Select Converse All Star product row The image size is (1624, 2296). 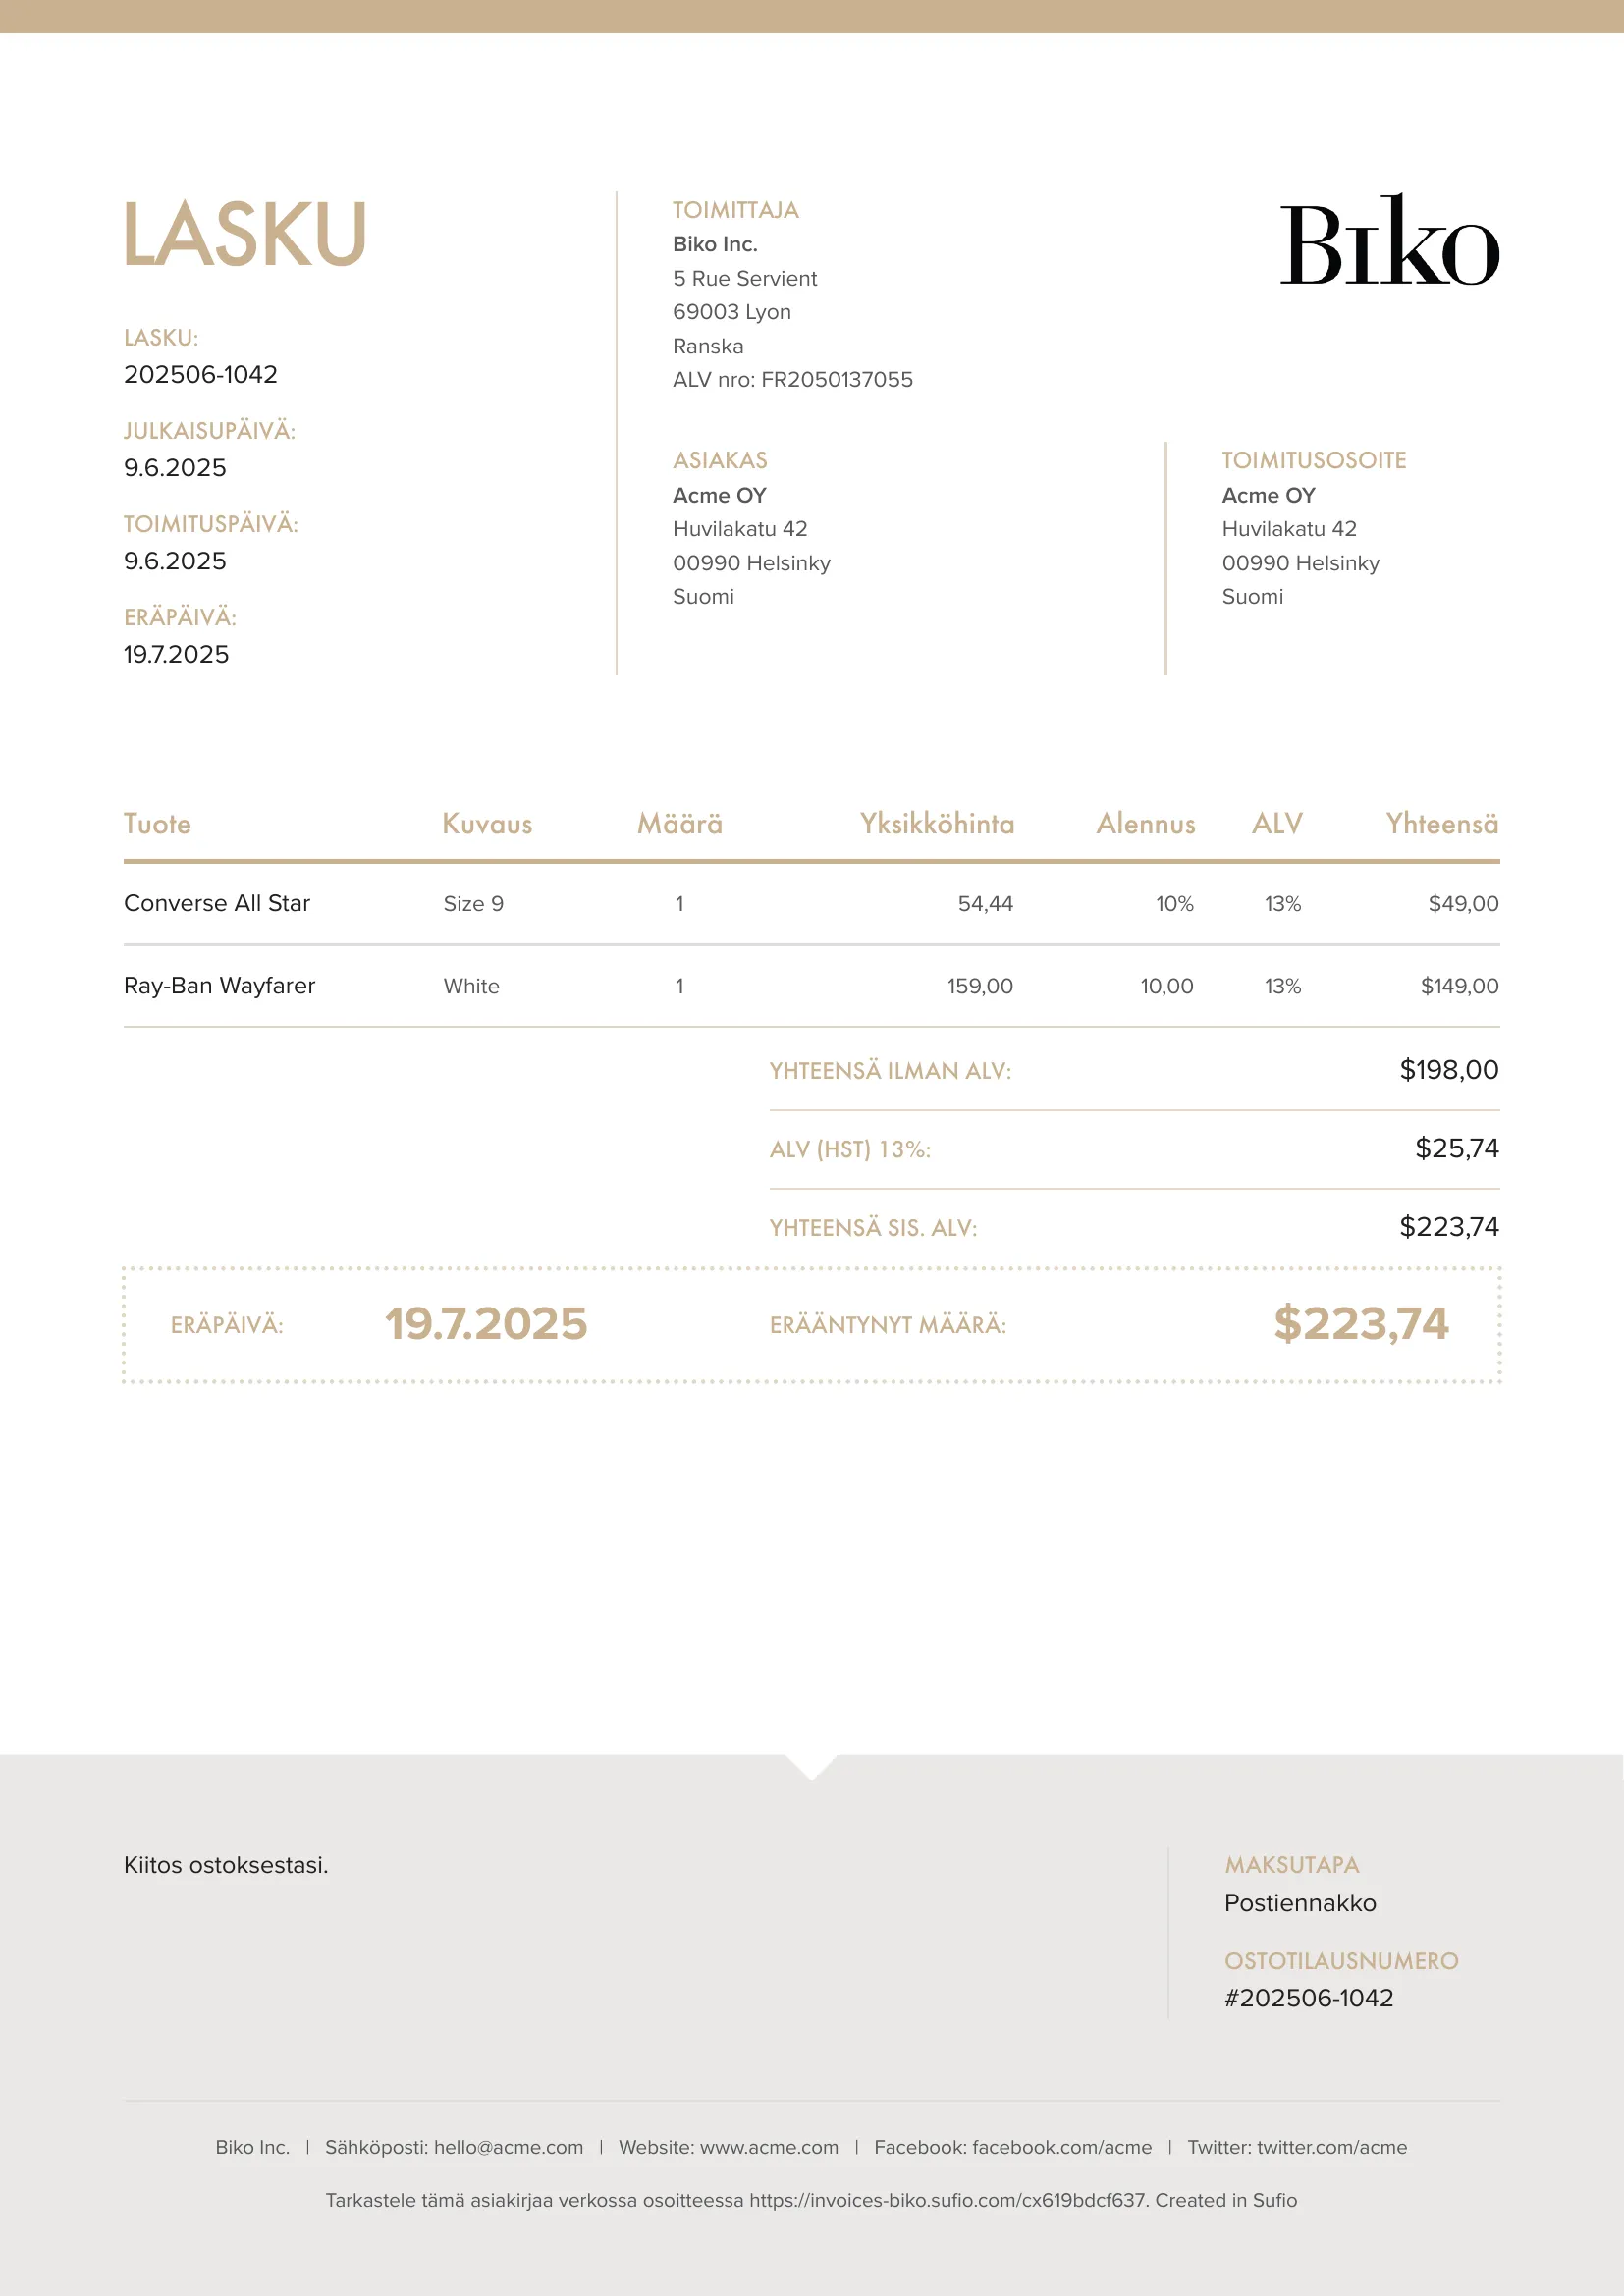[811, 904]
